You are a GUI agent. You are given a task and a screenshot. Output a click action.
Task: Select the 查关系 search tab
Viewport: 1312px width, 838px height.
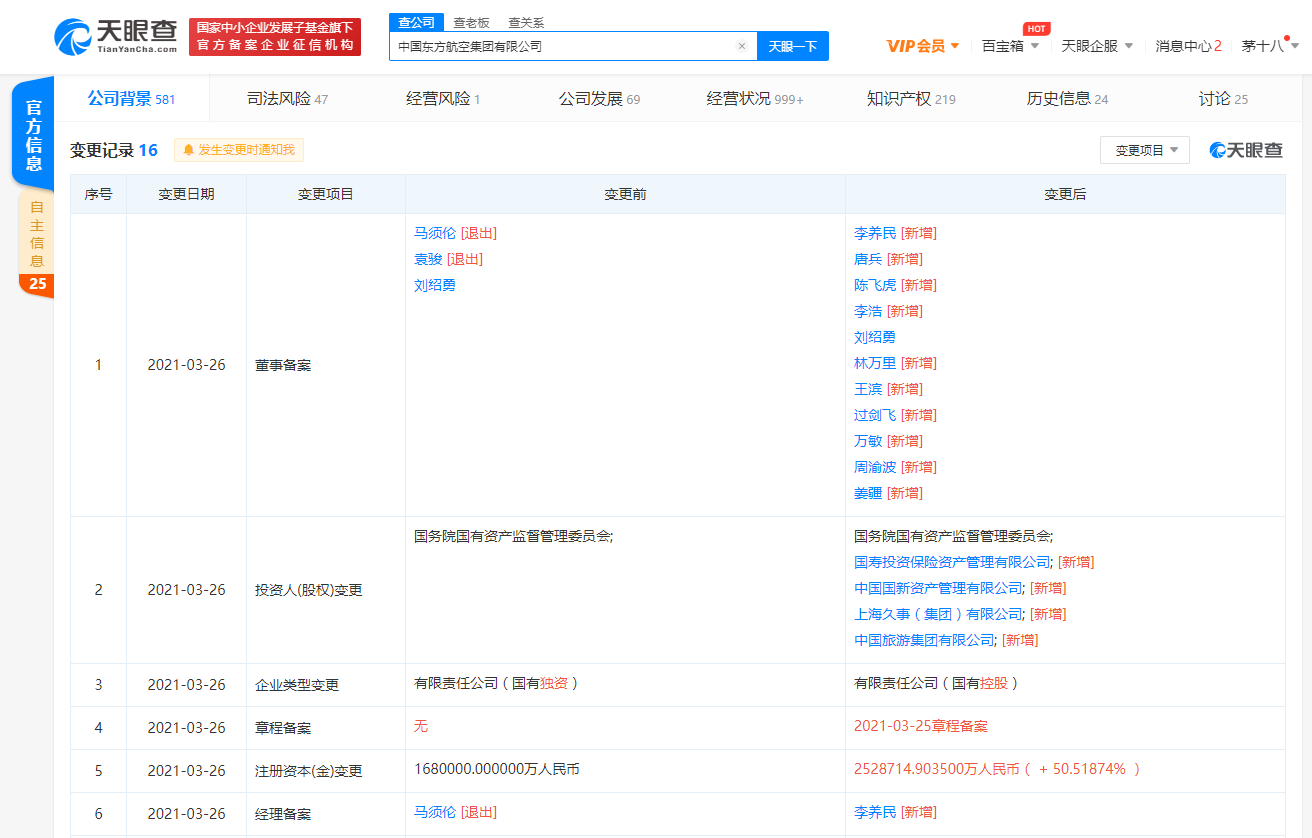526,22
